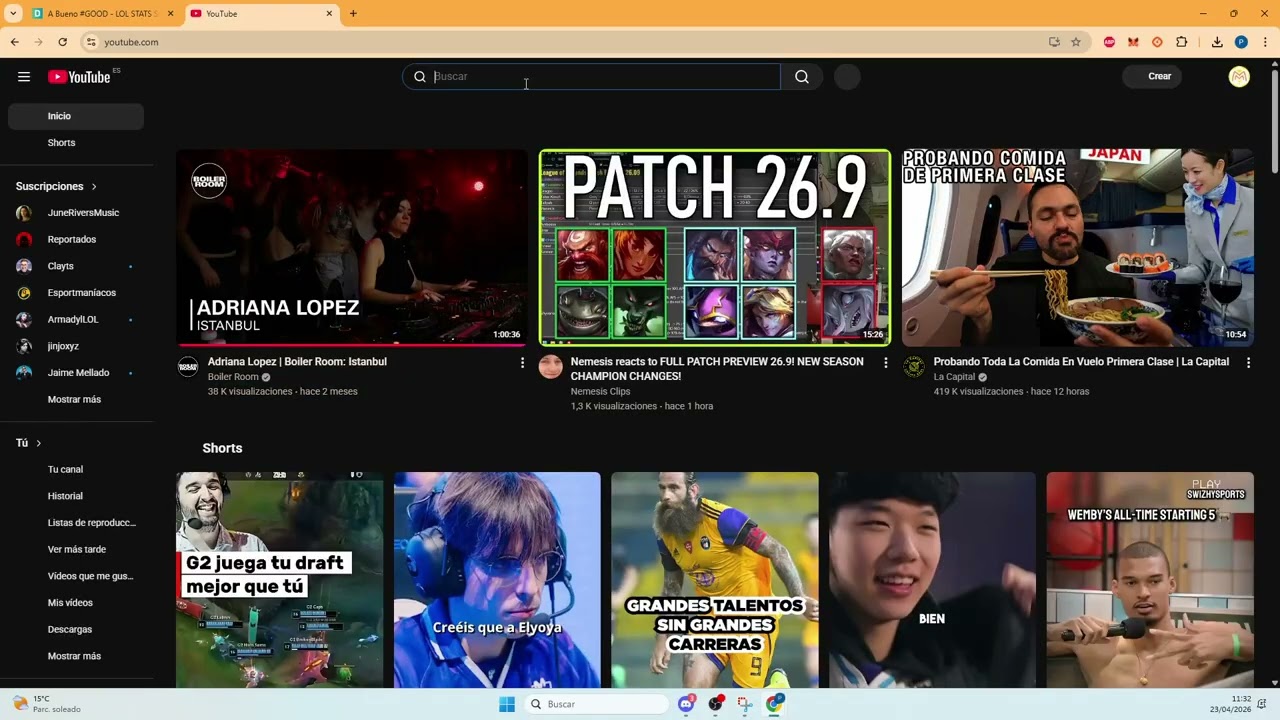Play the Probando Comida de Primera Clase thumbnail
The width and height of the screenshot is (1280, 720).
click(x=1078, y=248)
